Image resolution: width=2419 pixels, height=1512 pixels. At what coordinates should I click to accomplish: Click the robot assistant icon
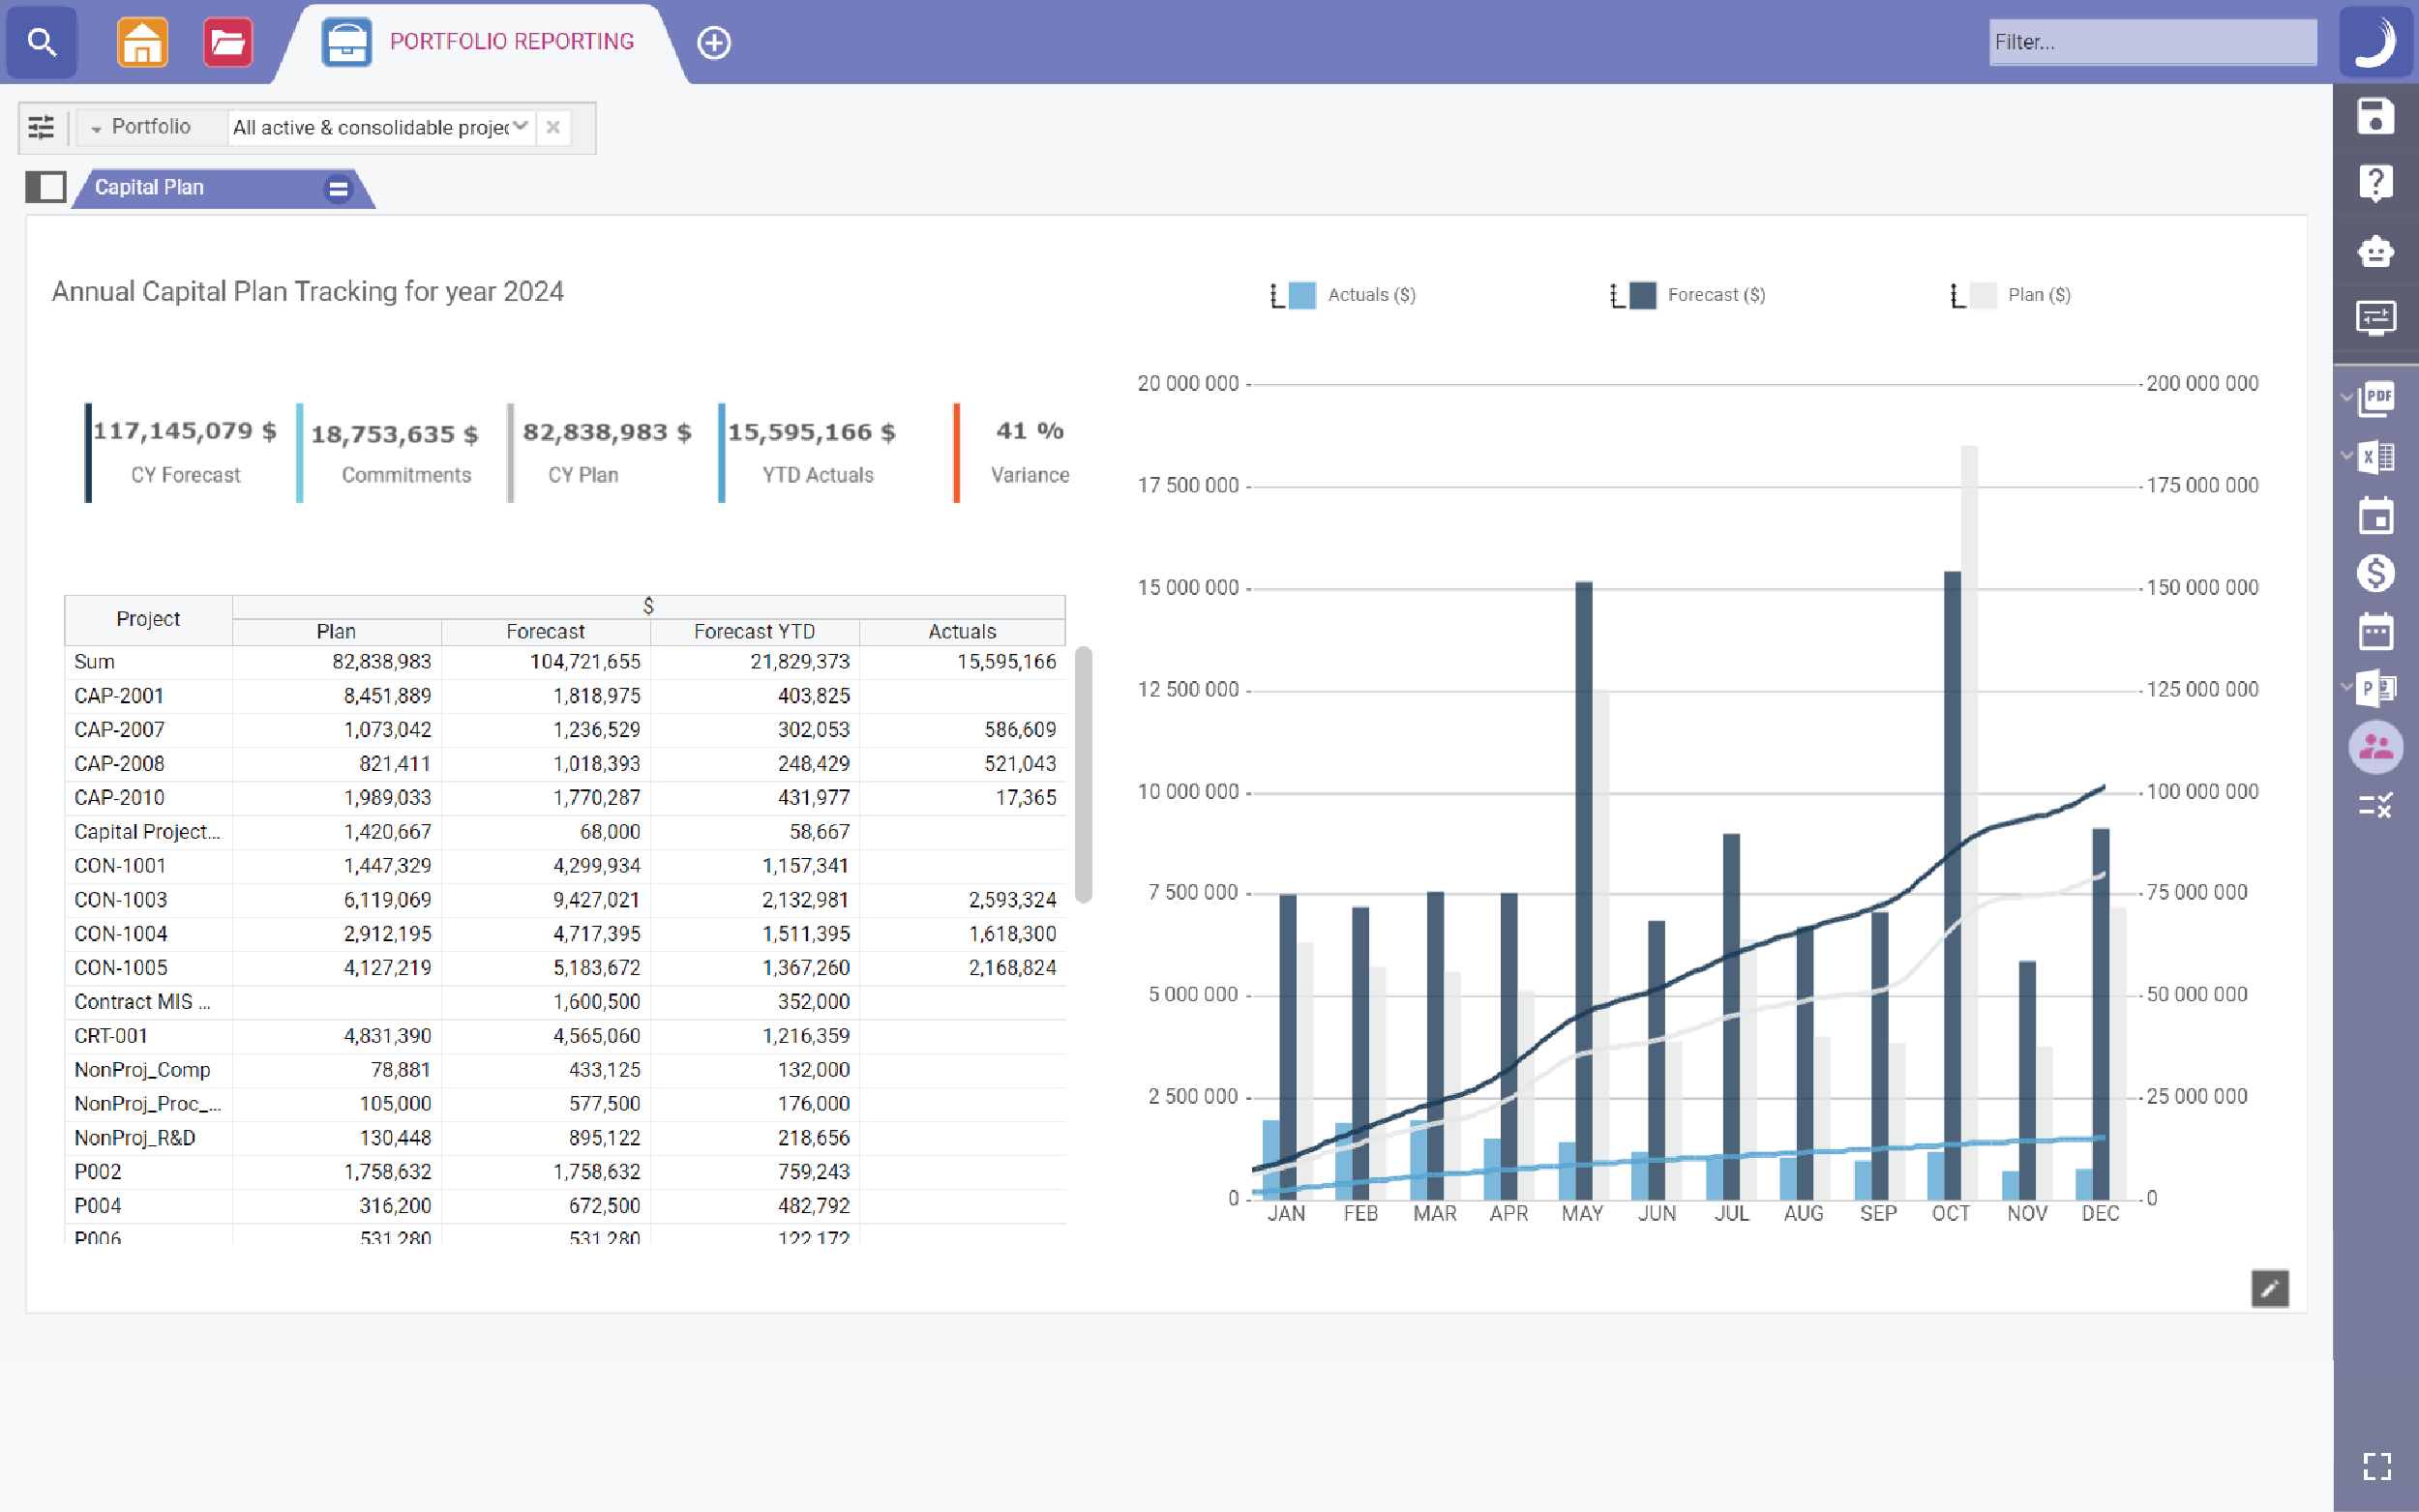(2375, 250)
